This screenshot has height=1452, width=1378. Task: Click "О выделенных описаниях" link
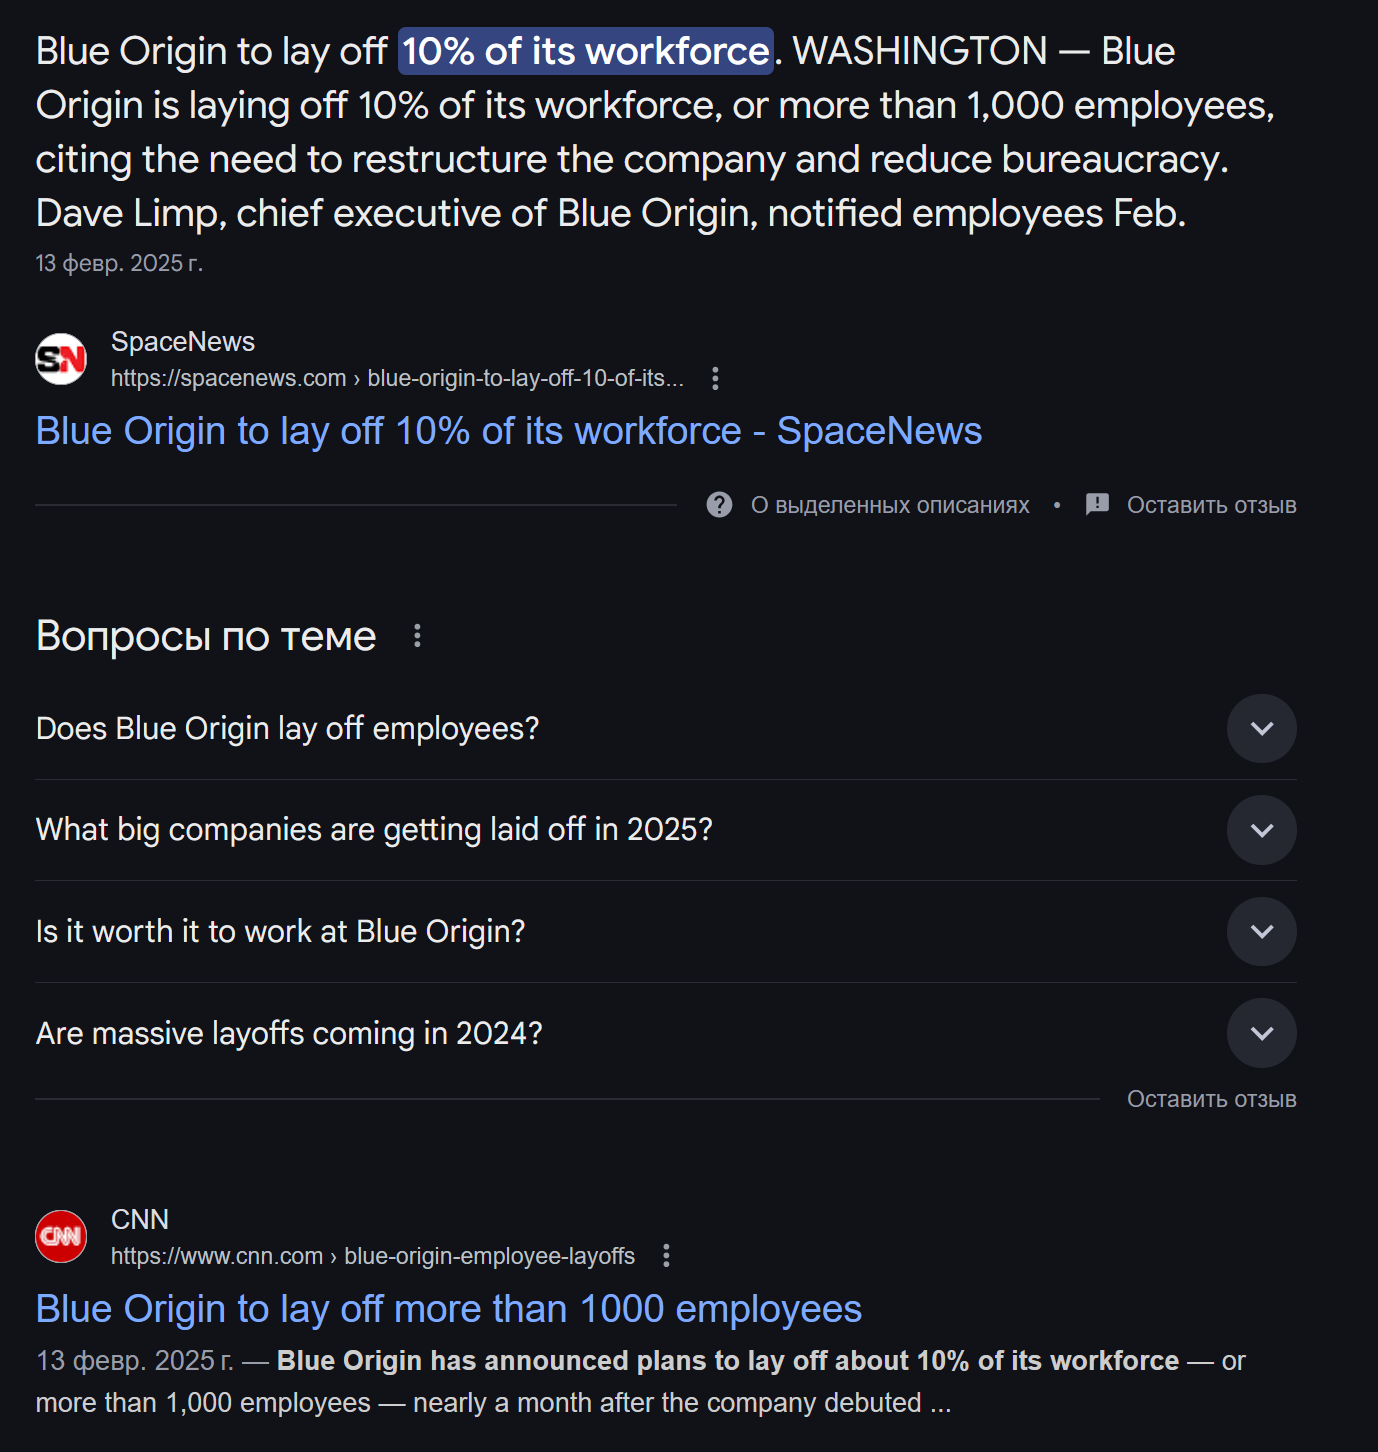(889, 505)
